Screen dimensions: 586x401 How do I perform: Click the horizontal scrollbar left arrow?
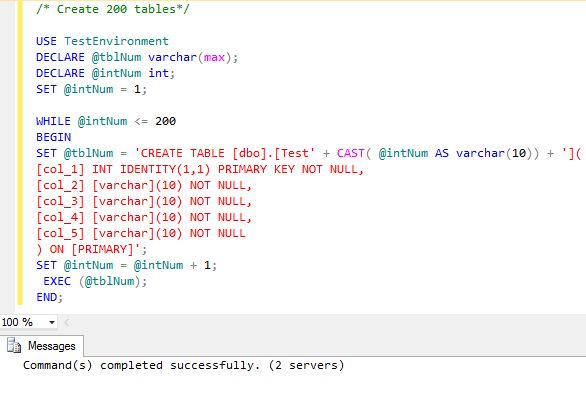(67, 322)
